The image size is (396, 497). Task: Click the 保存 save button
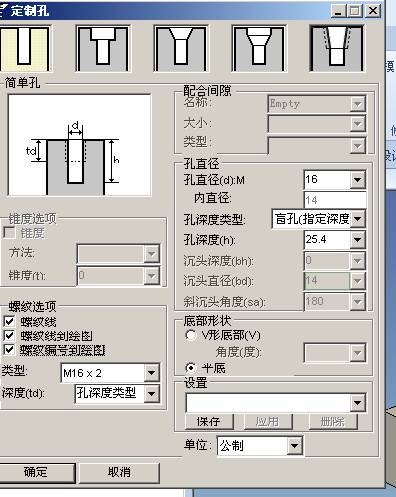[209, 422]
